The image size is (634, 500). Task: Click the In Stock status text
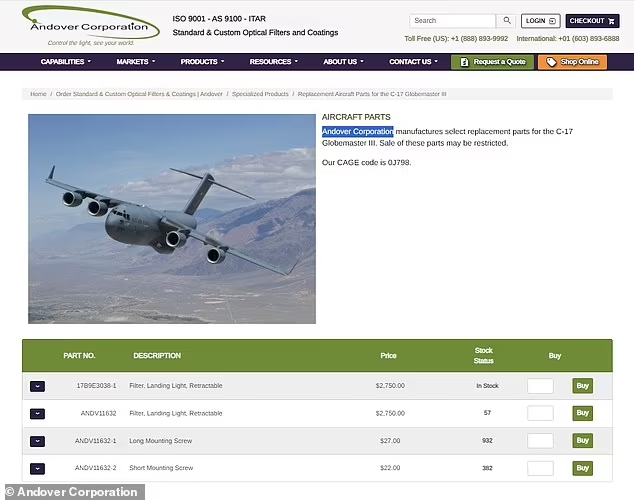coord(487,386)
